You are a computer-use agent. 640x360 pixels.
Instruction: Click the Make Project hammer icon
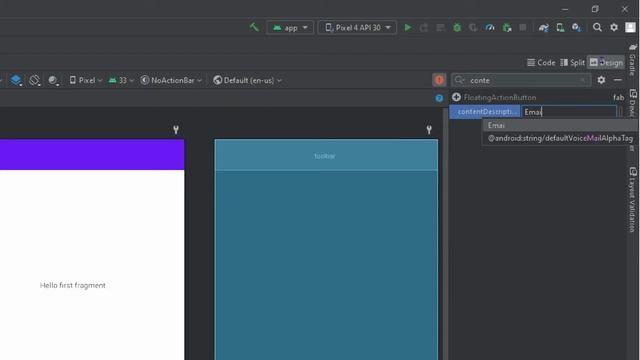pyautogui.click(x=254, y=27)
